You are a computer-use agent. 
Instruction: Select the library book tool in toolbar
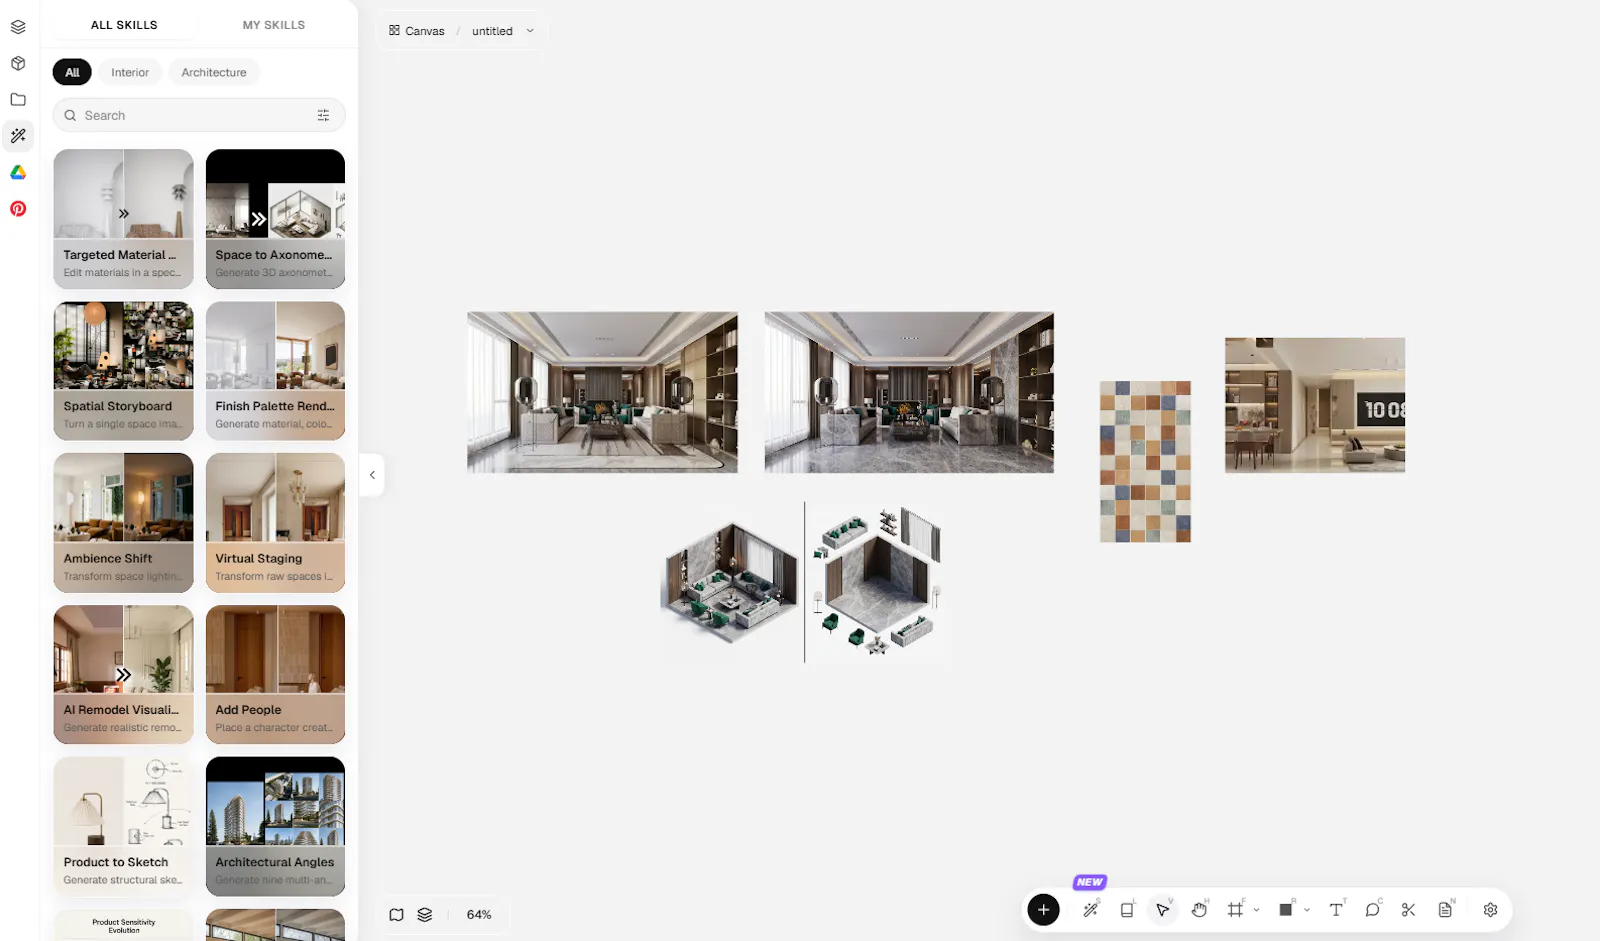pyautogui.click(x=1127, y=910)
